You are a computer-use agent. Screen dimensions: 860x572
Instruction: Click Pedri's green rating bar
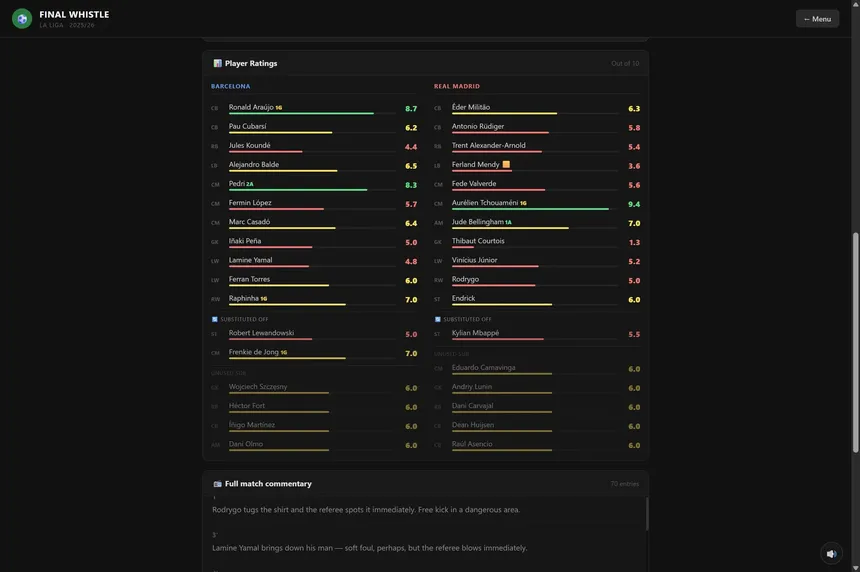(x=298, y=190)
